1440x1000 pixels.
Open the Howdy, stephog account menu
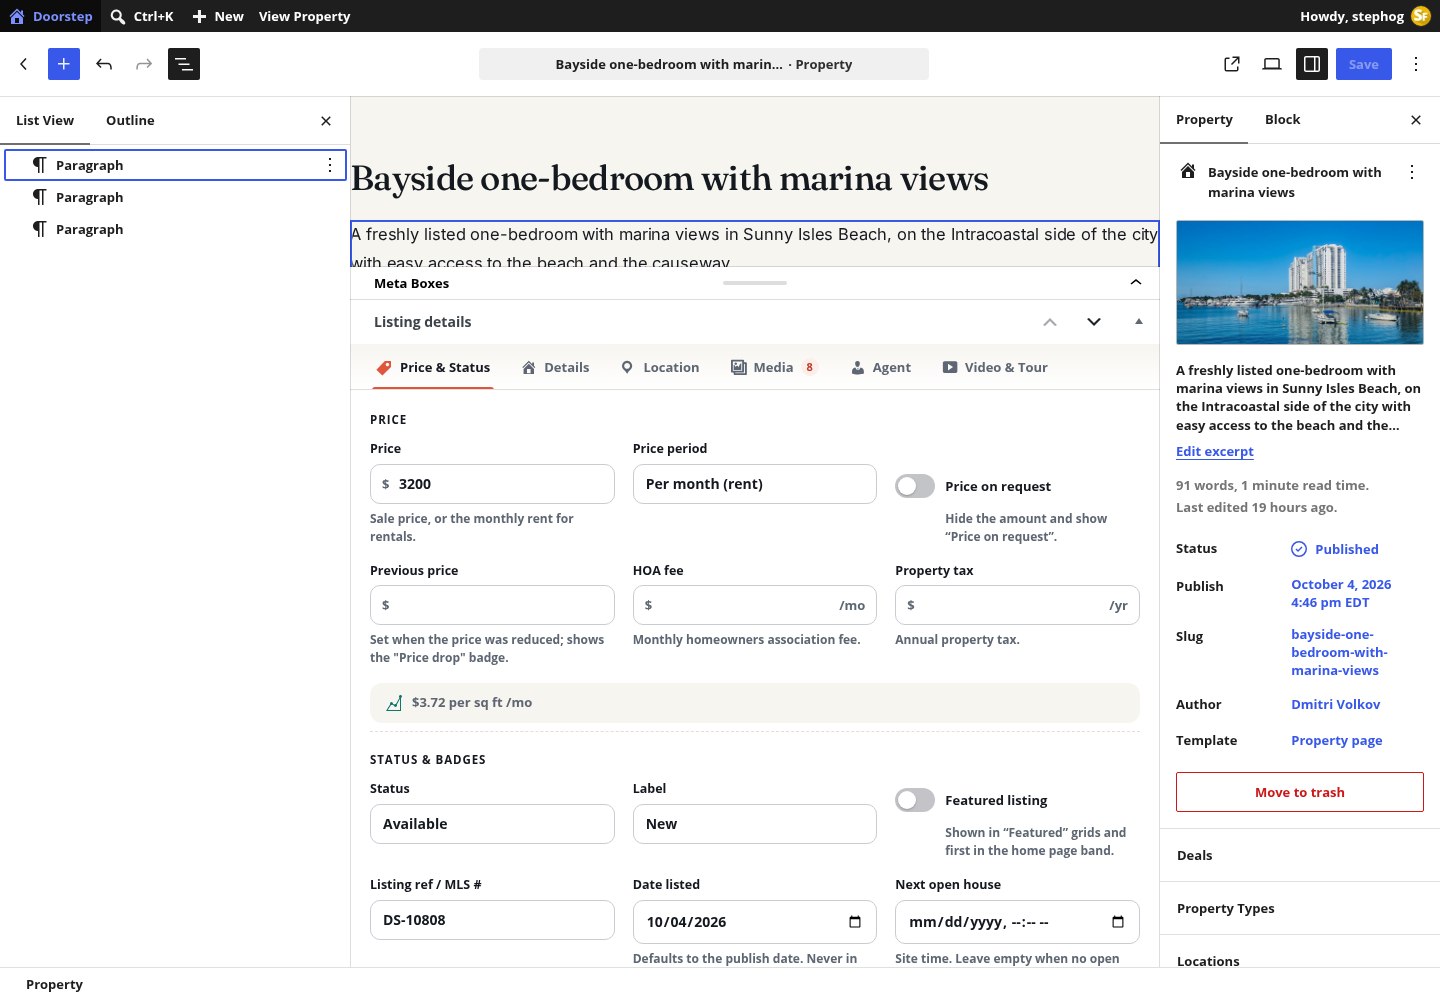tap(1365, 16)
